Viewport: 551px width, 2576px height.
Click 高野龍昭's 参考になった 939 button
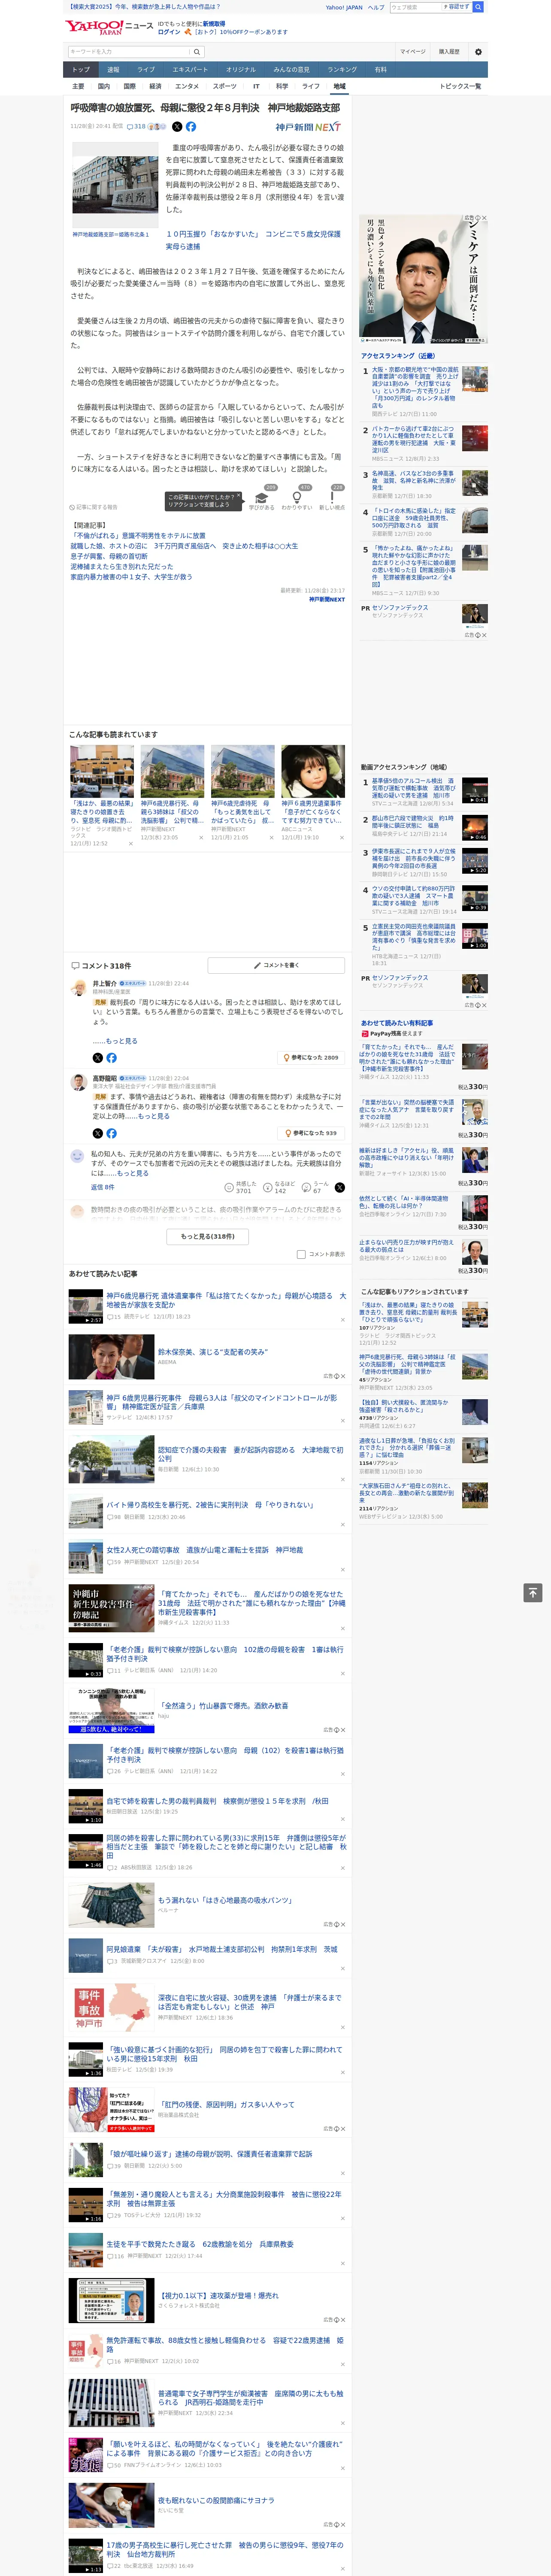point(311,1133)
